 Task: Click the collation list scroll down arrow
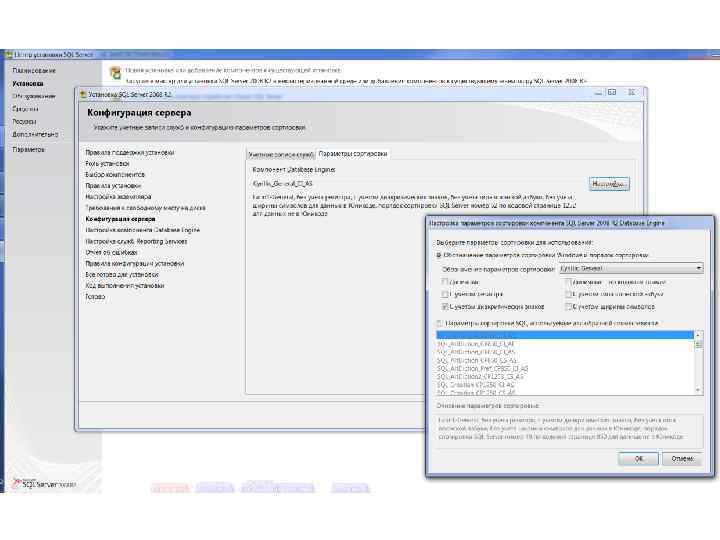point(698,390)
